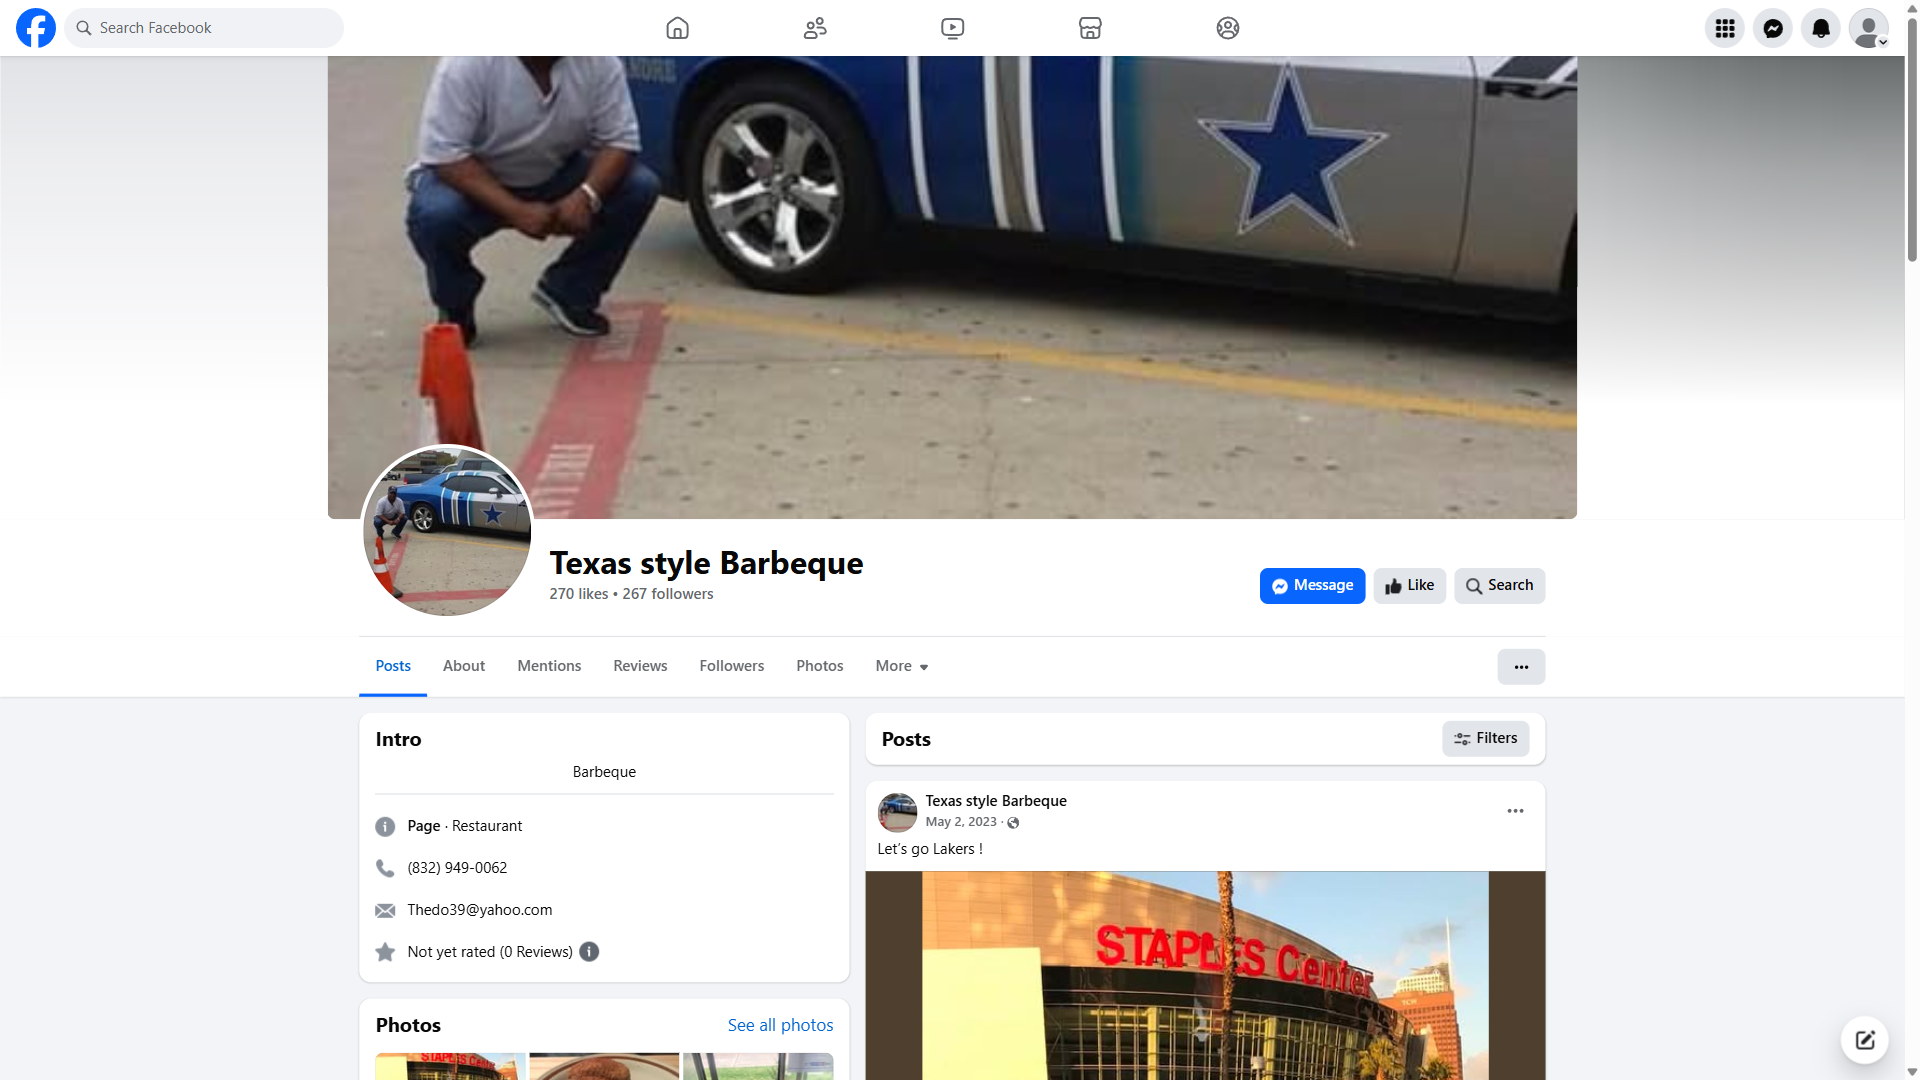Open the Friends icon in navbar
The image size is (1920, 1080).
[x=815, y=28]
